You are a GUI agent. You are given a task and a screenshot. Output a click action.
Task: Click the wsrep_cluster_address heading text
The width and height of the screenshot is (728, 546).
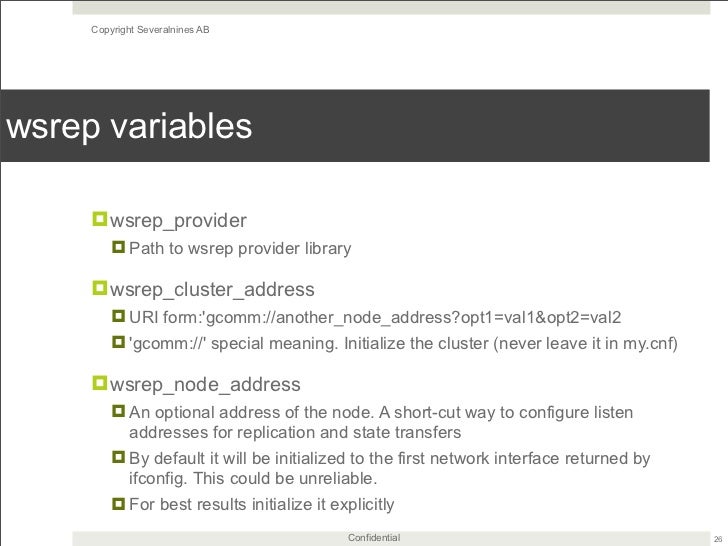pos(212,290)
